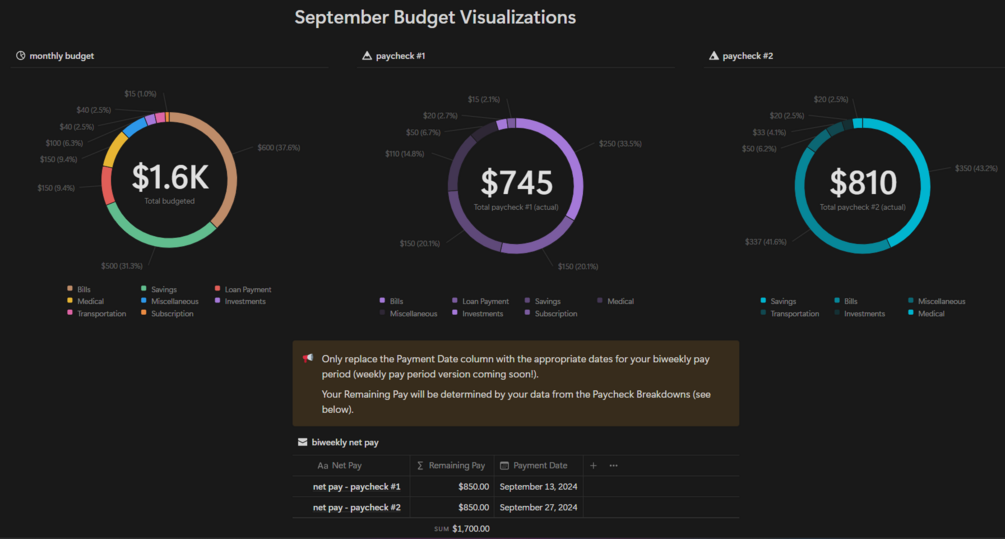
Task: Click the SUM $1,700.00 calculation footer
Action: tap(463, 528)
